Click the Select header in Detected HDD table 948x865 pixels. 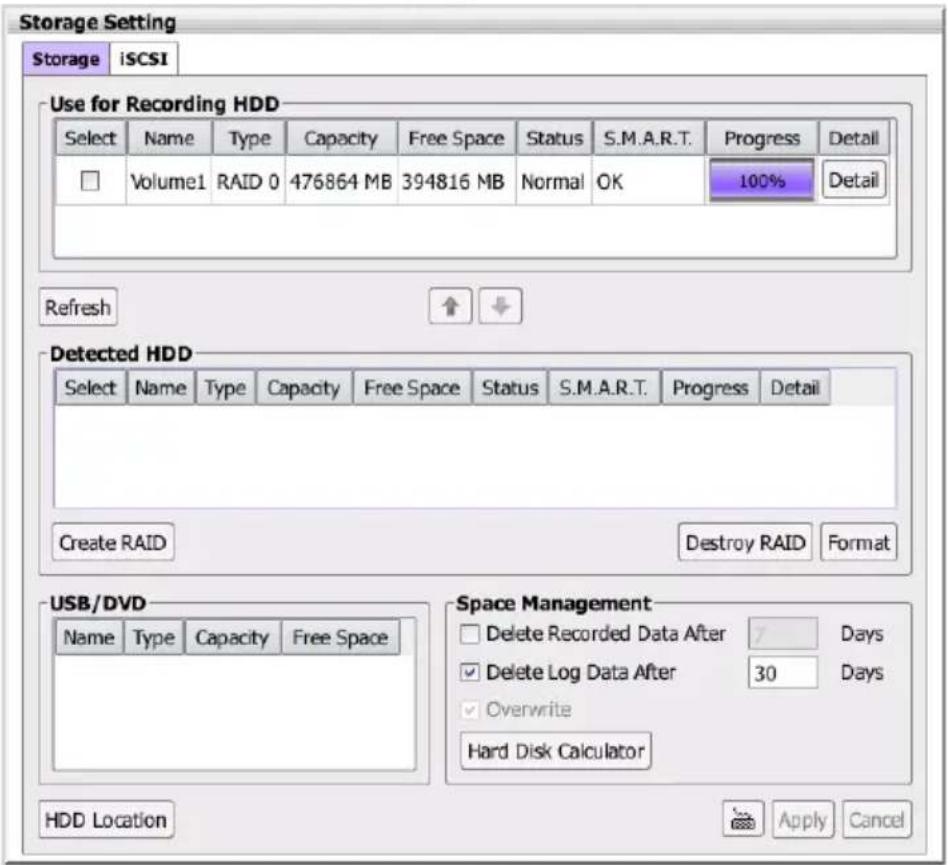(91, 387)
